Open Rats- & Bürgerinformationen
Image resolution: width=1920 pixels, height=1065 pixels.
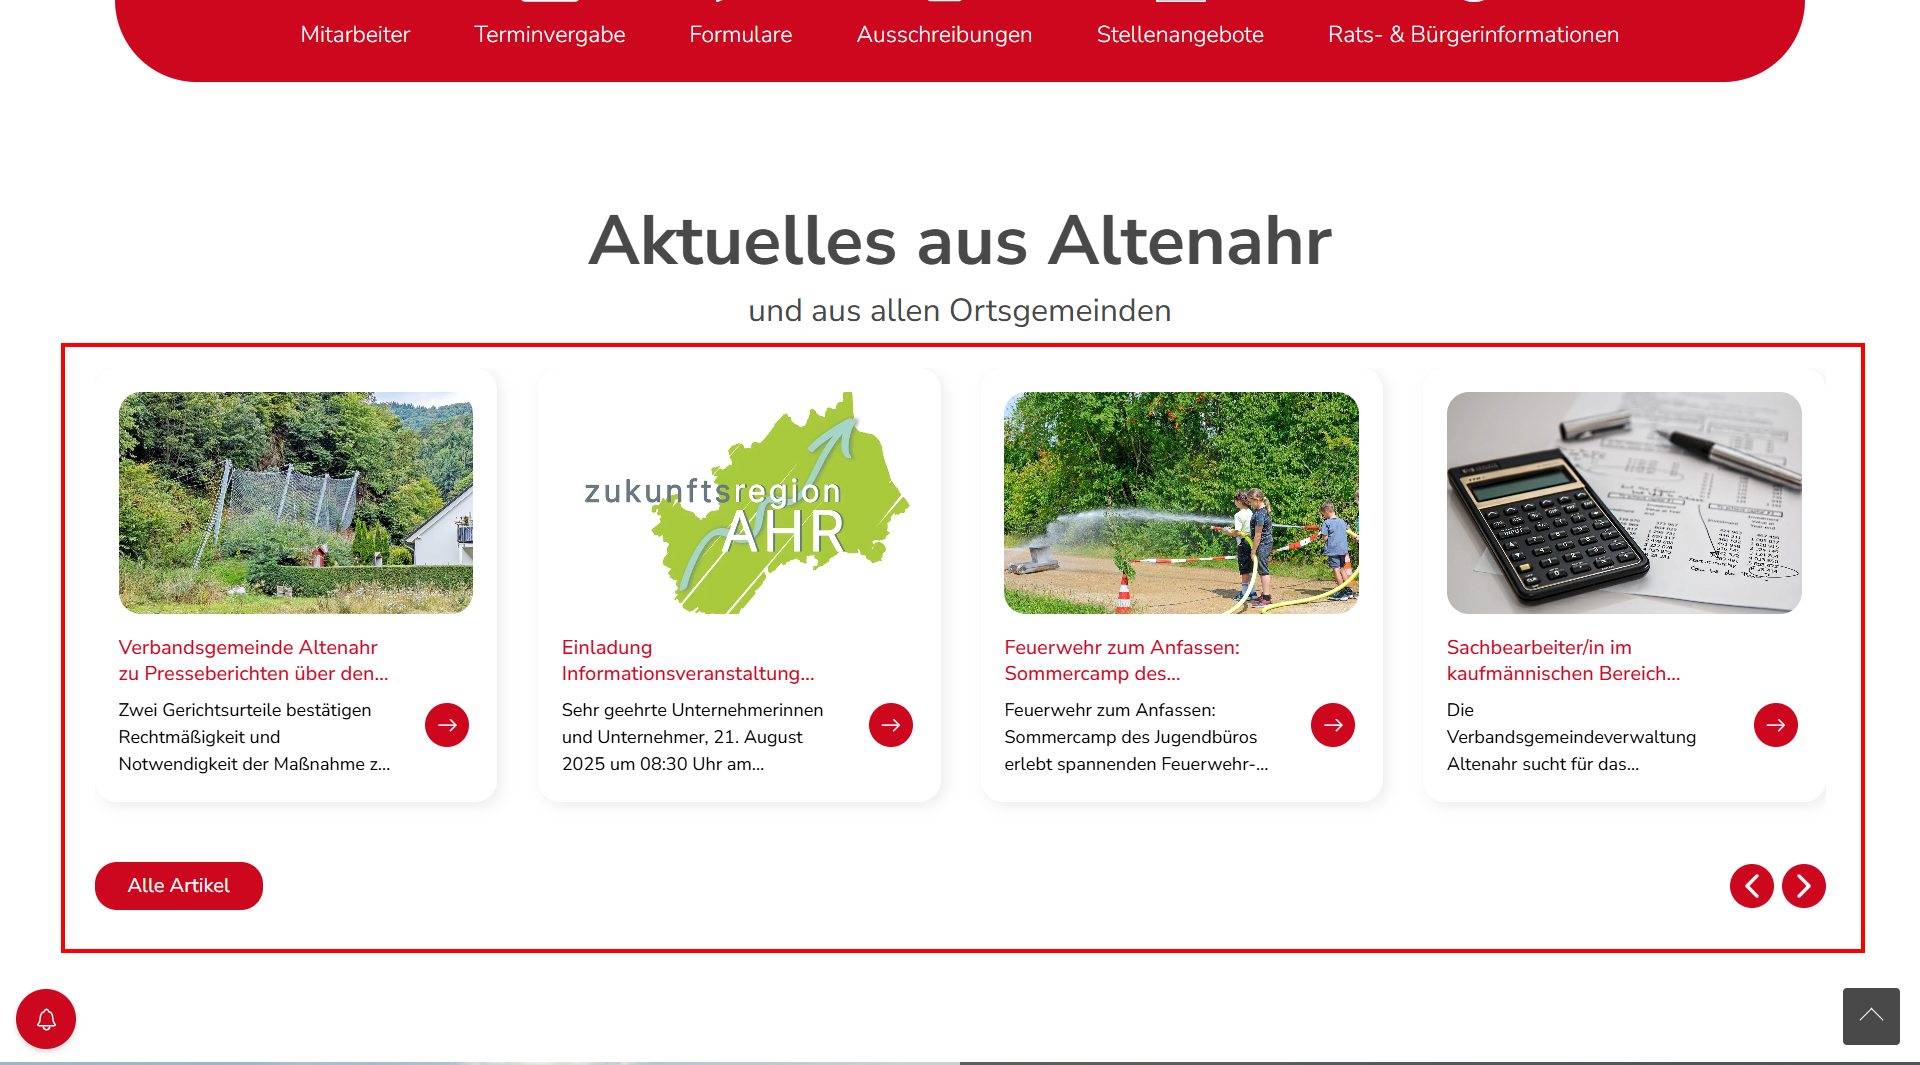pos(1473,35)
